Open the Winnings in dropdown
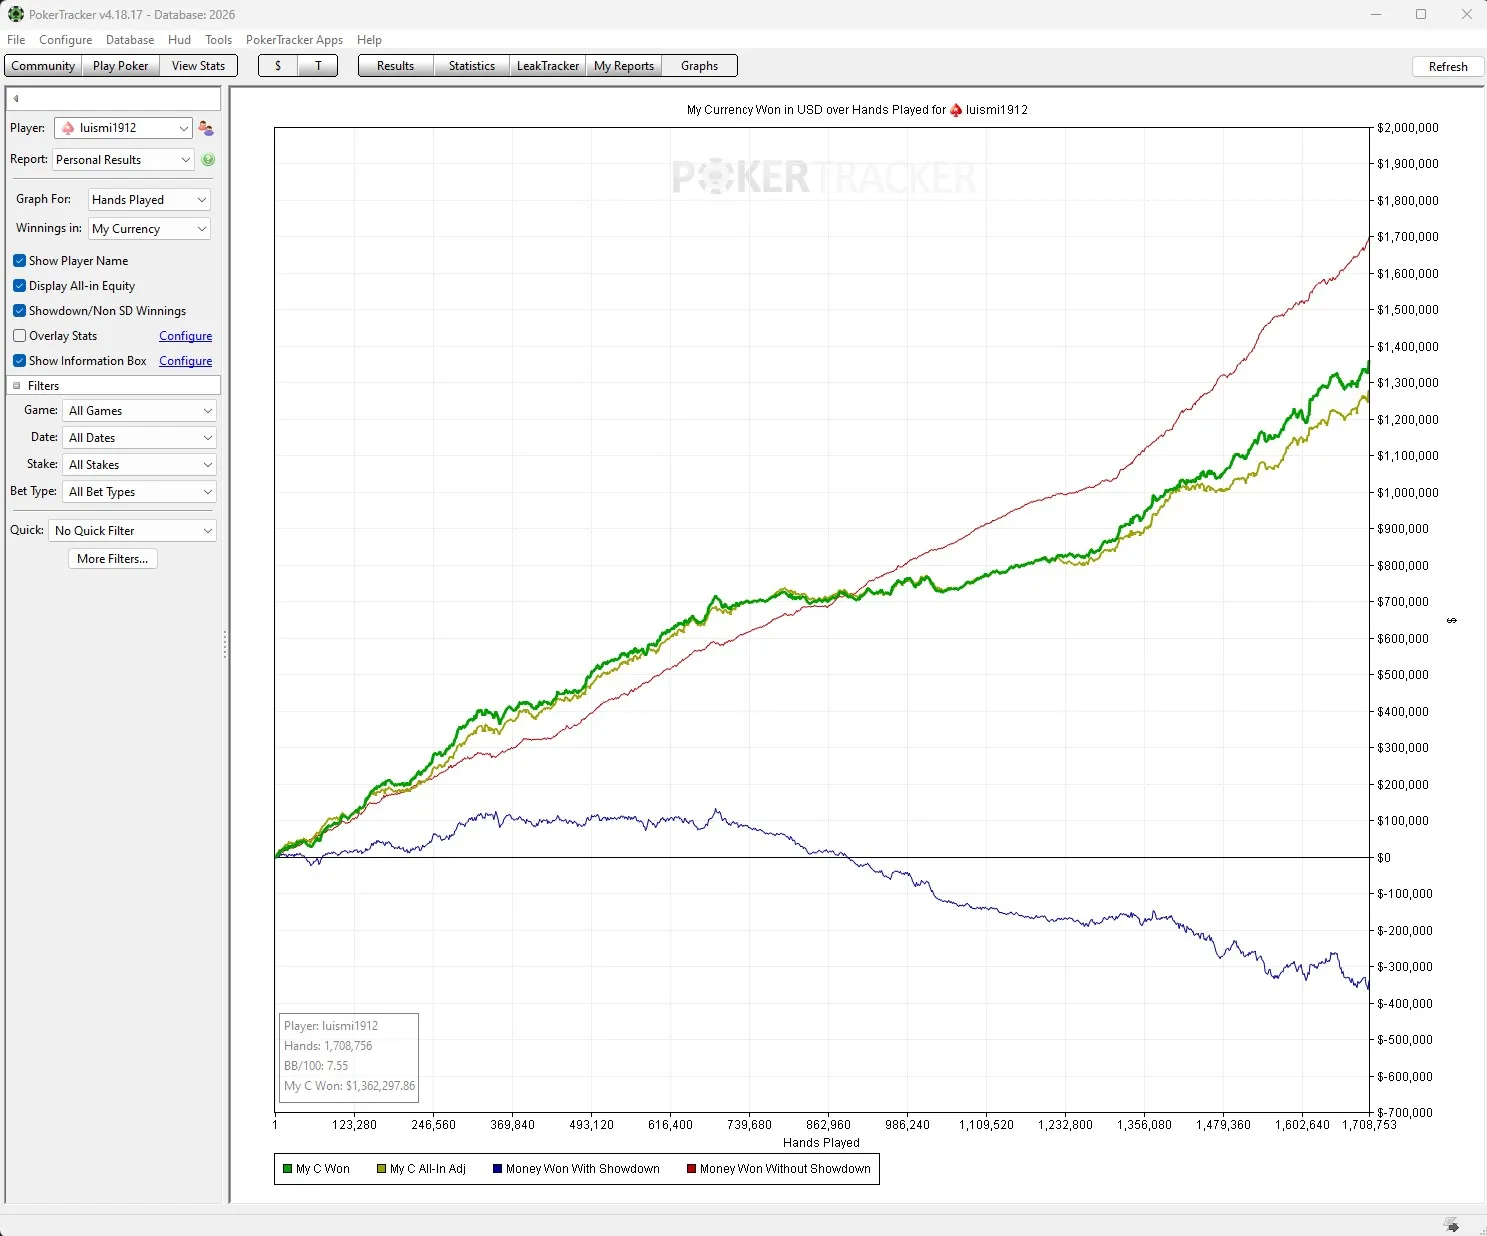 pyautogui.click(x=149, y=229)
